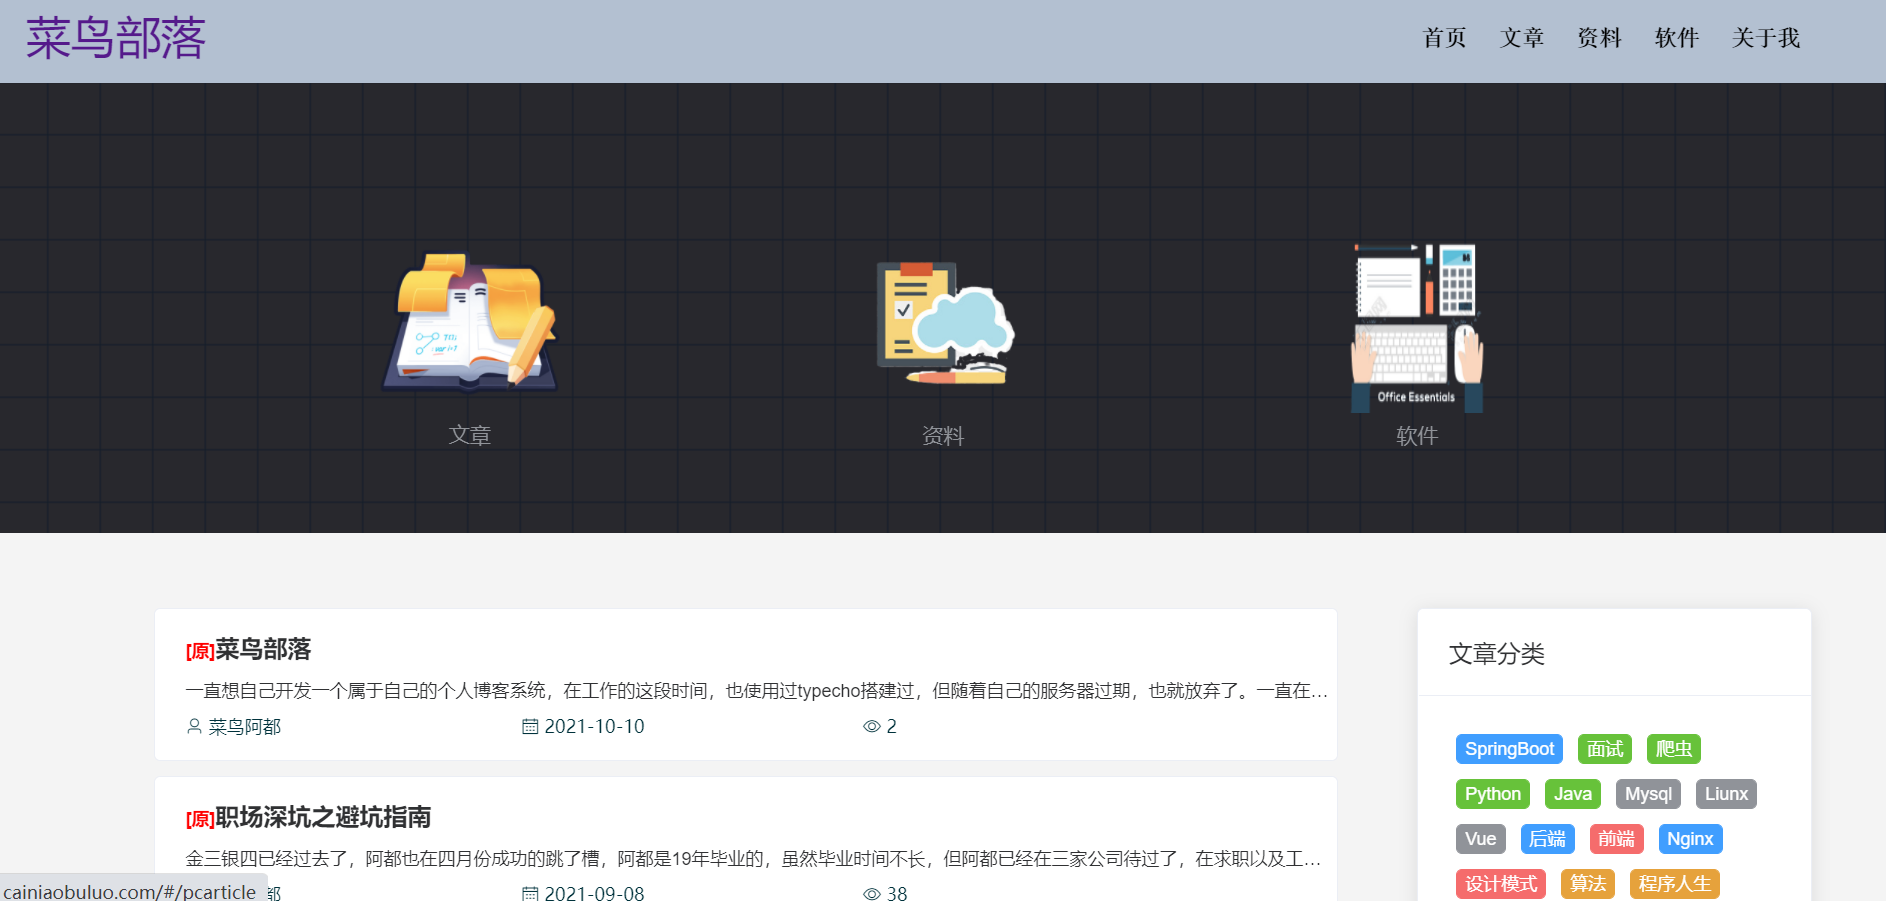Image resolution: width=1886 pixels, height=901 pixels.
Task: Open the article 菜鸟部落
Action: (x=262, y=650)
